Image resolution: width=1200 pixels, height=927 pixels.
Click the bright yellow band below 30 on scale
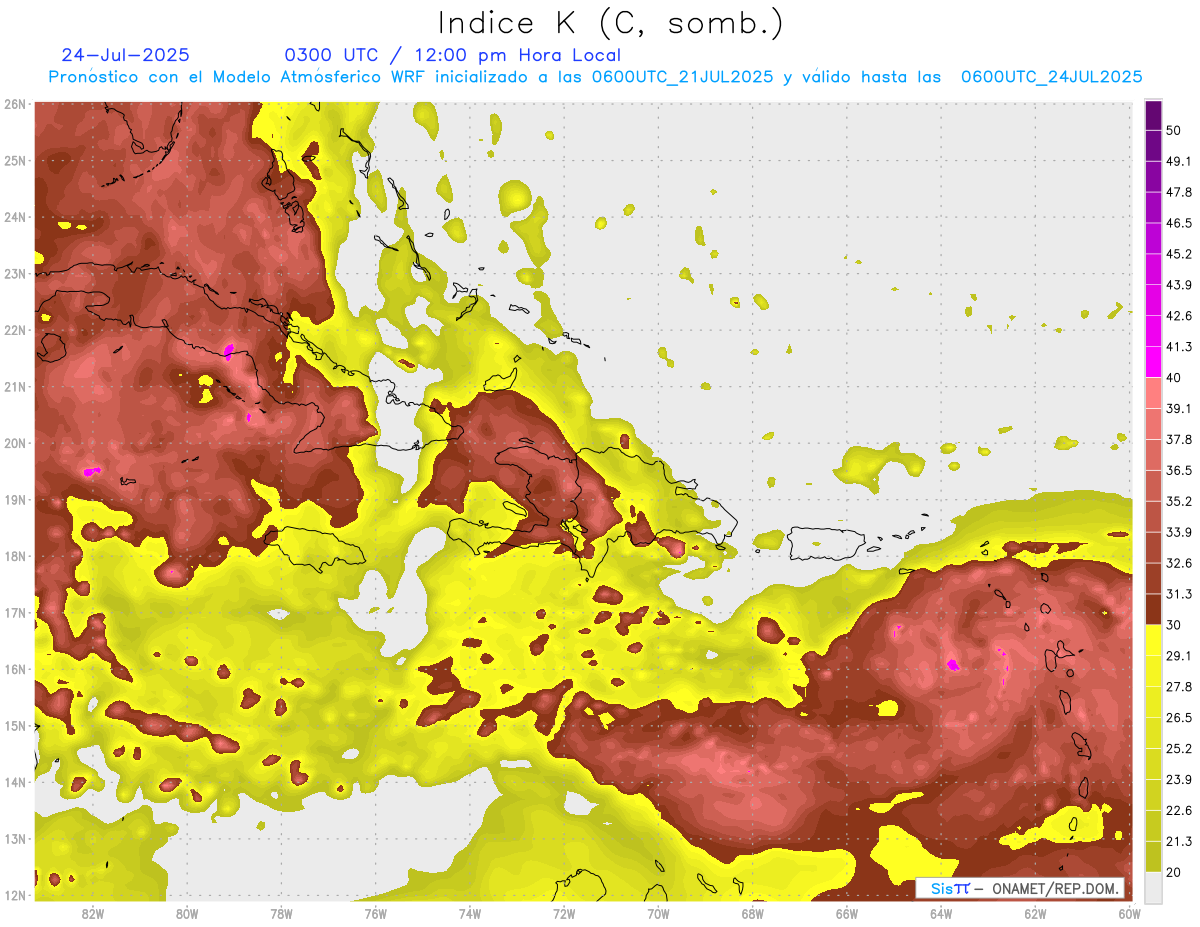click(x=1153, y=640)
